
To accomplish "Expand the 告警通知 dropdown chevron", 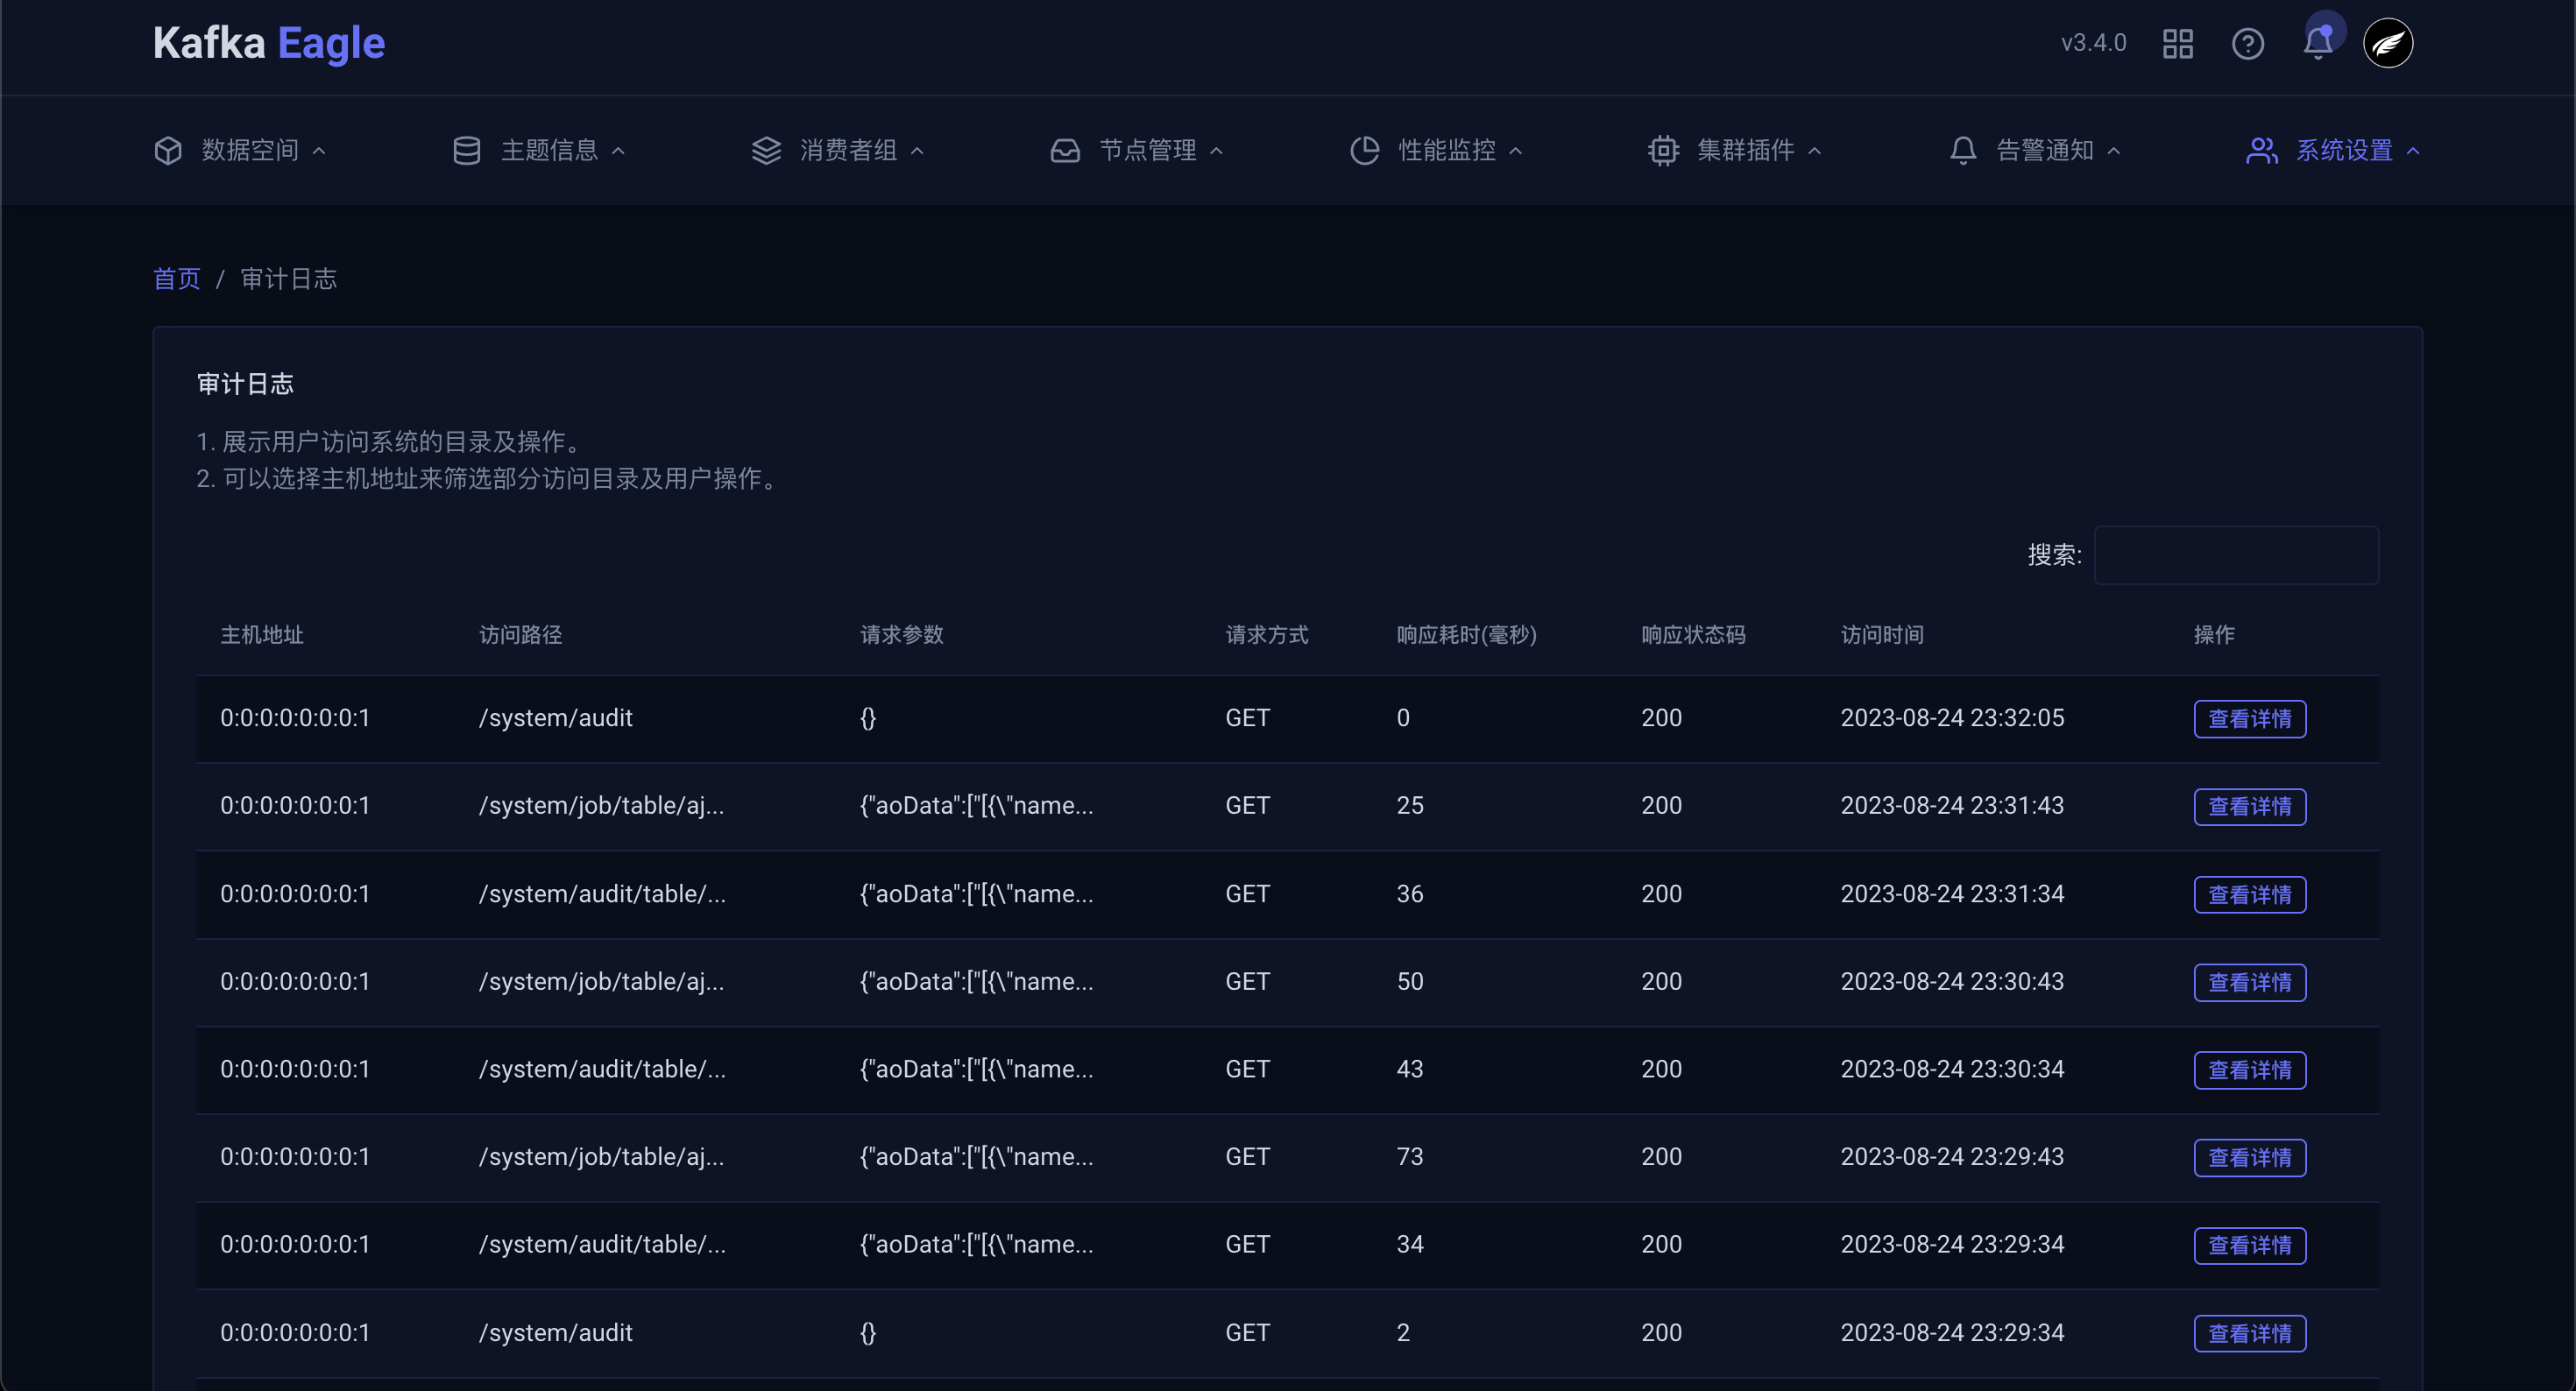I will 2114,151.
